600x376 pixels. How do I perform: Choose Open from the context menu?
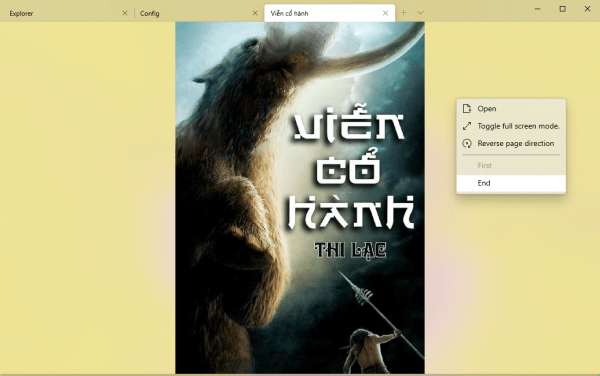[x=511, y=109]
